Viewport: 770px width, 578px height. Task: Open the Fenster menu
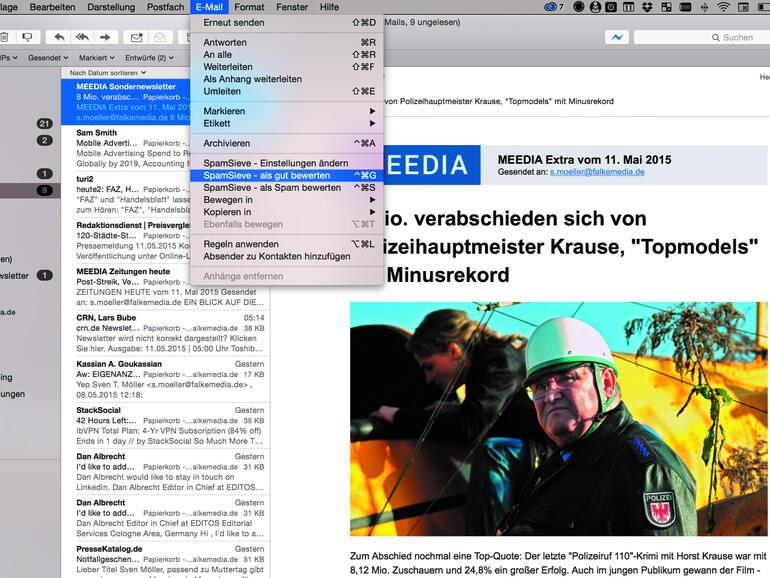point(292,7)
